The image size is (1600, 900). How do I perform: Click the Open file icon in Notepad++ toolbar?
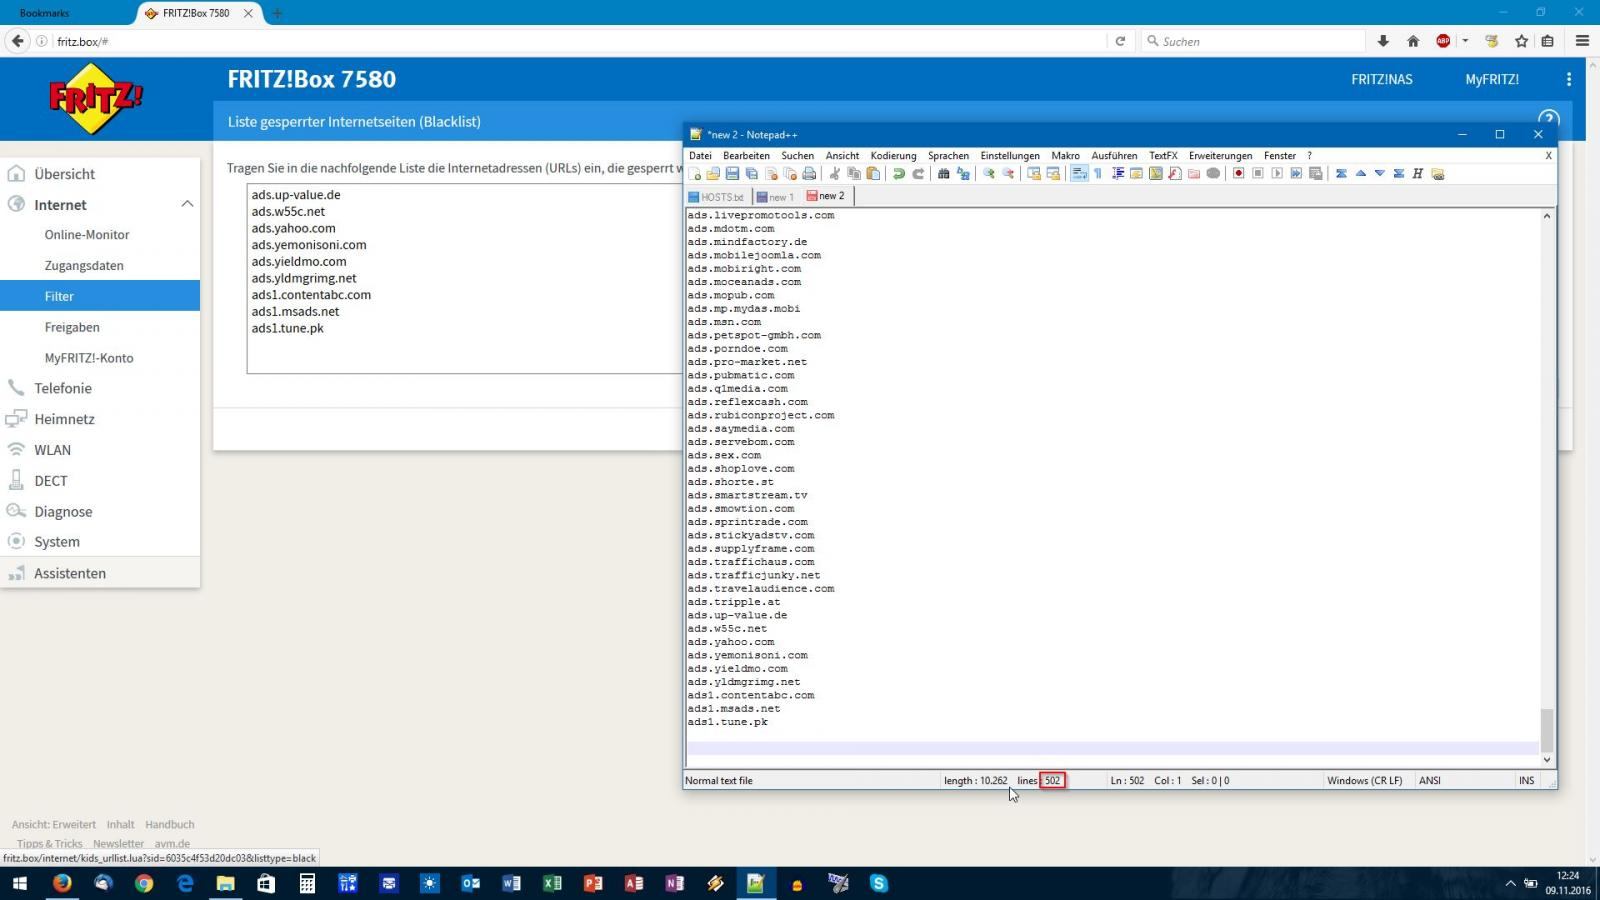click(713, 174)
